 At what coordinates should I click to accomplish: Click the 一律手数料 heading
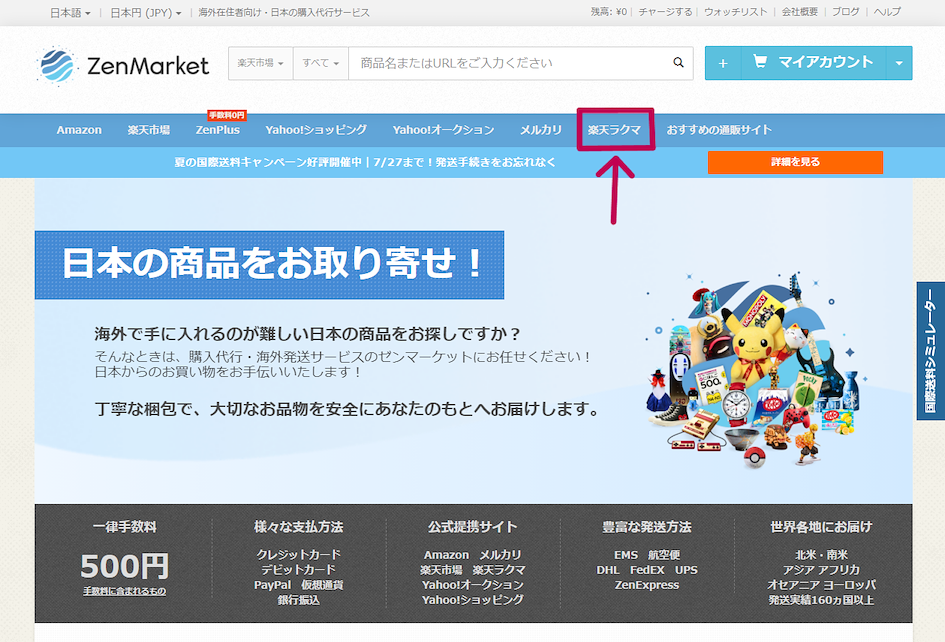coord(124,527)
